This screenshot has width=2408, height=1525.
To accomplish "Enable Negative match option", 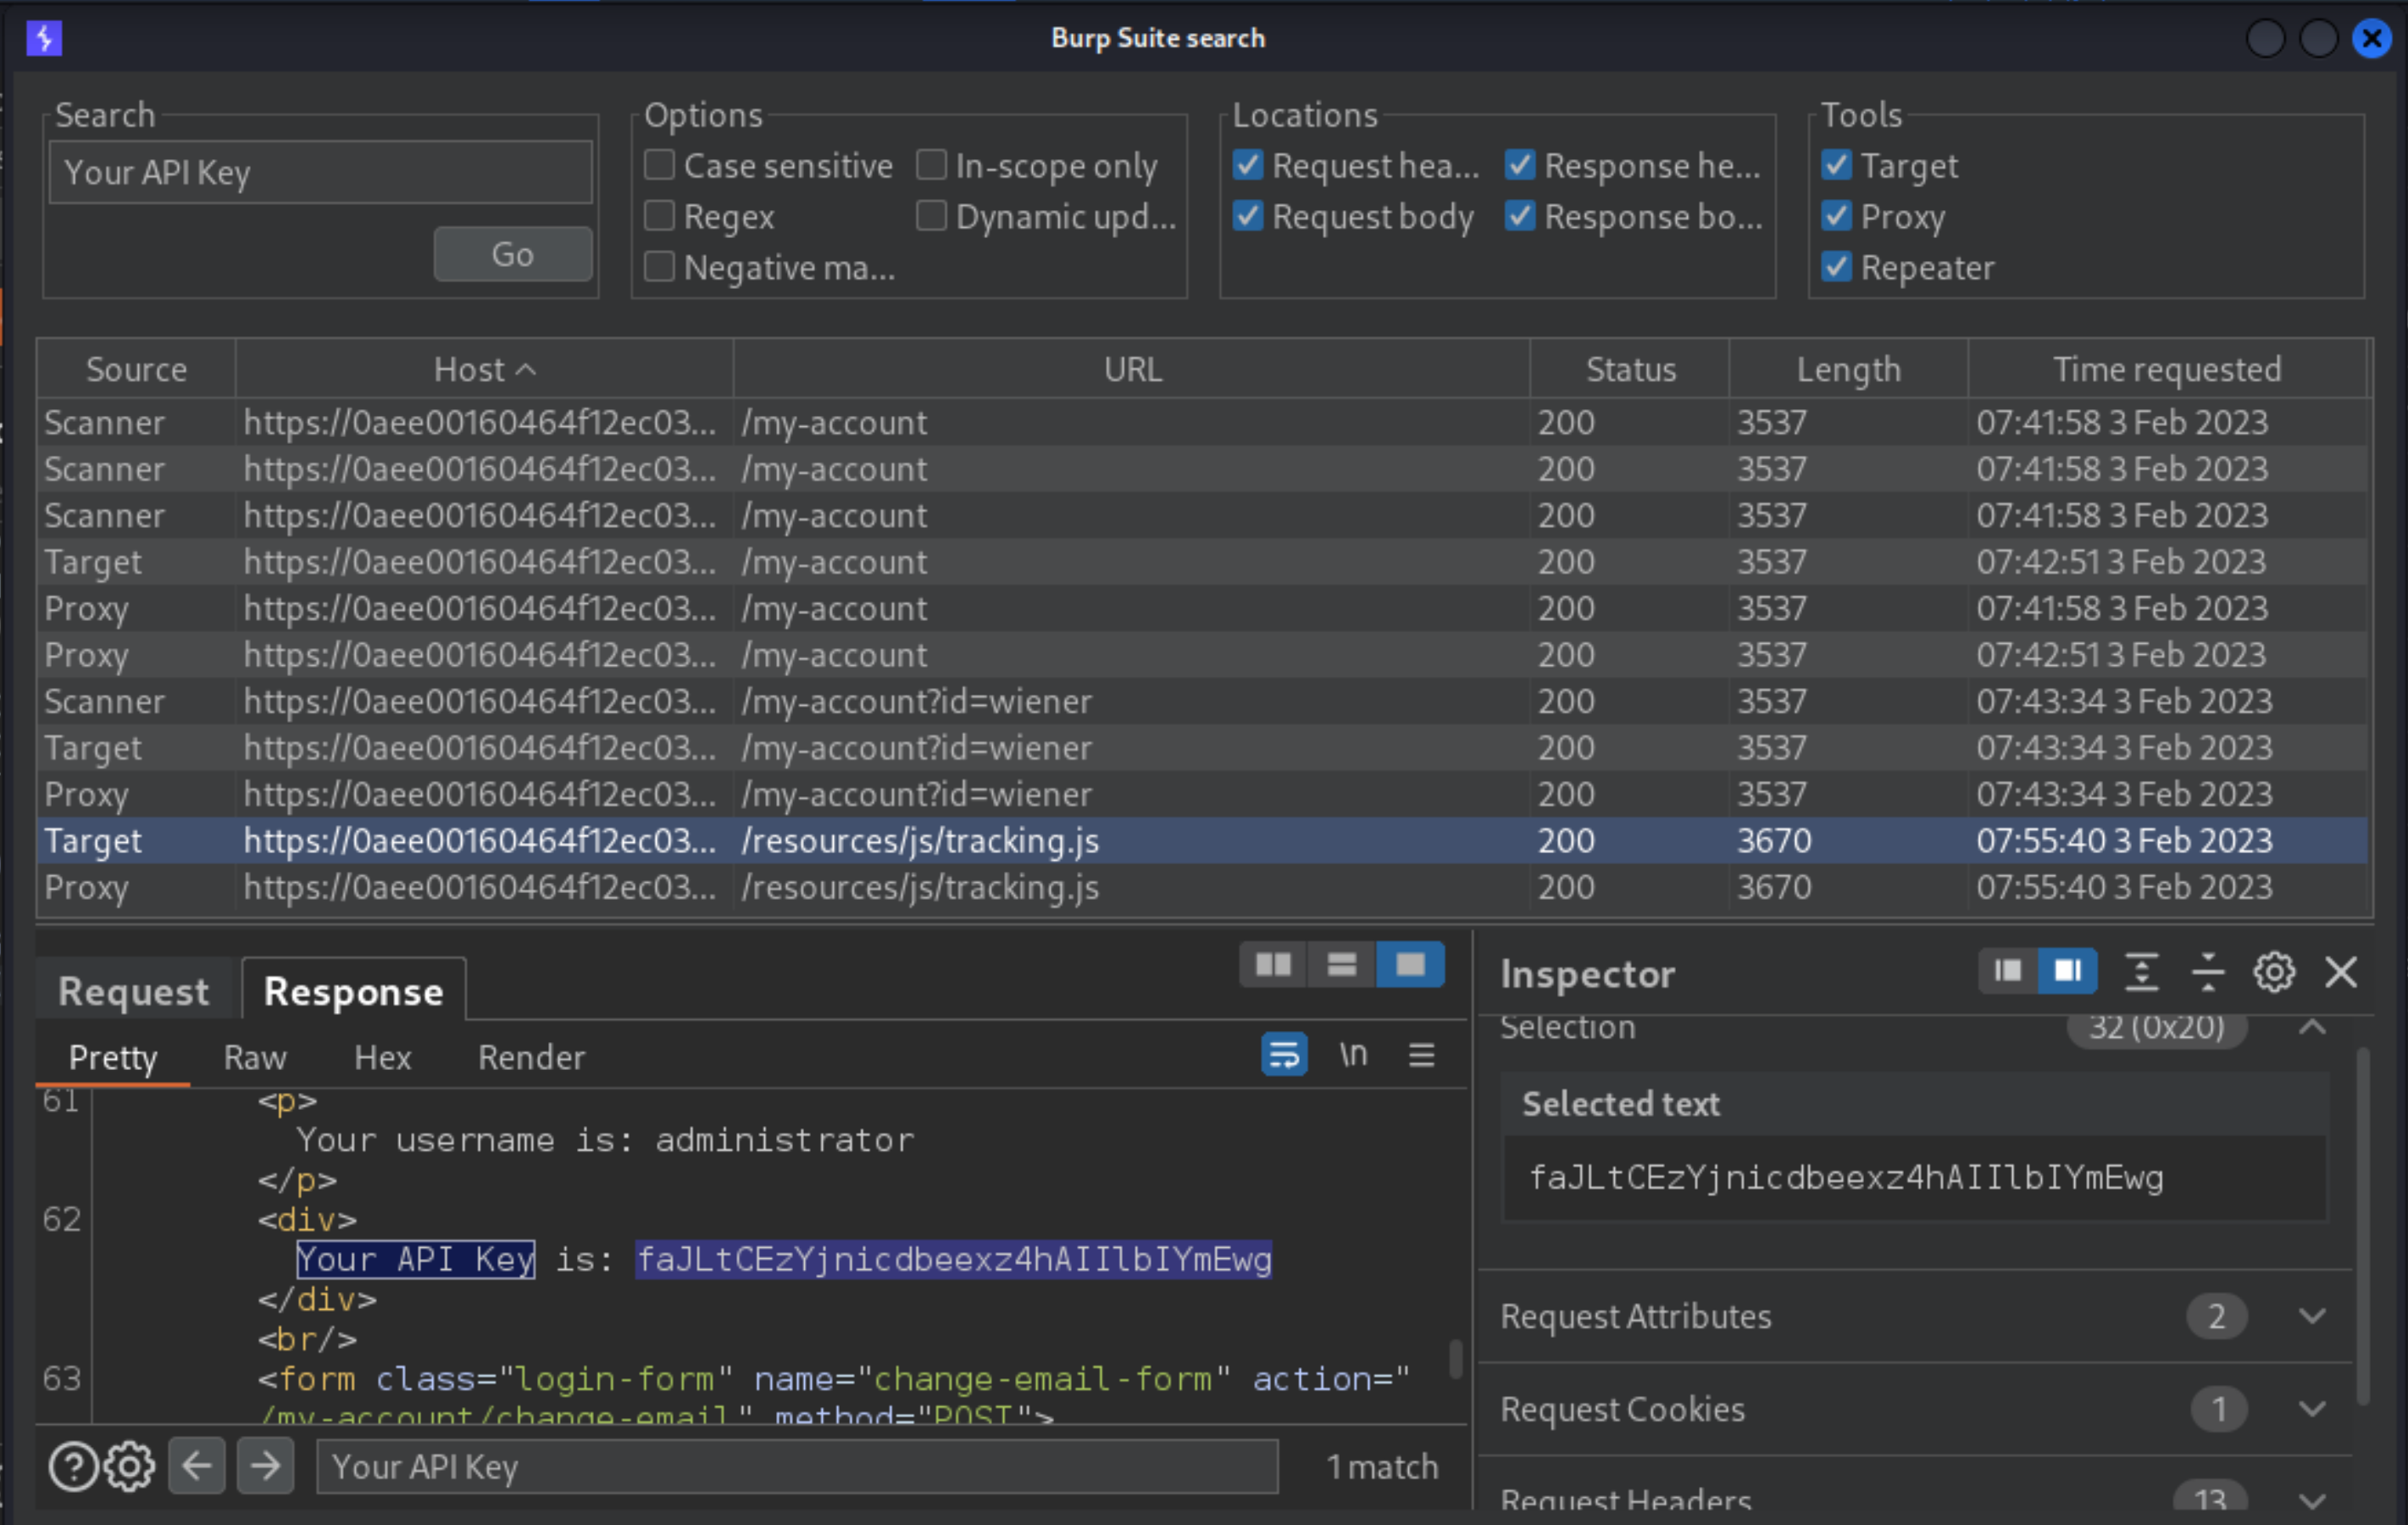I will tap(659, 267).
